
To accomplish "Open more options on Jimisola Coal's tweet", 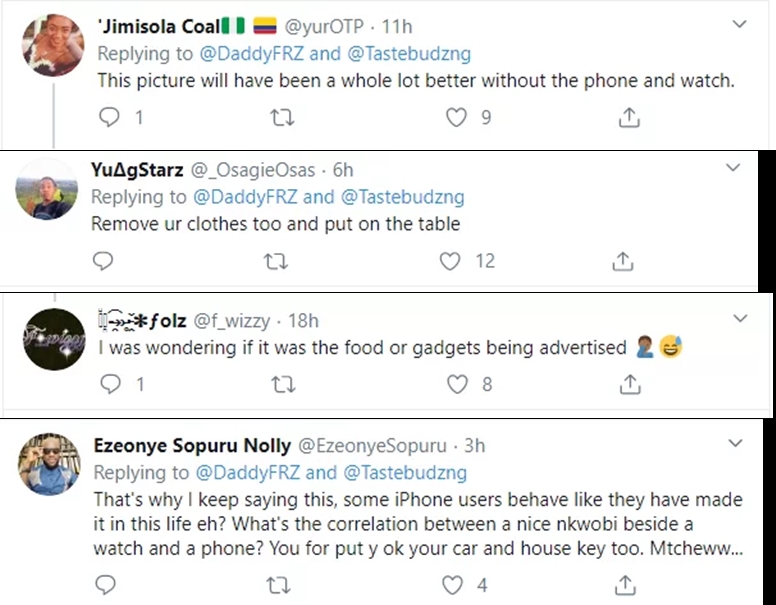I will click(x=739, y=23).
